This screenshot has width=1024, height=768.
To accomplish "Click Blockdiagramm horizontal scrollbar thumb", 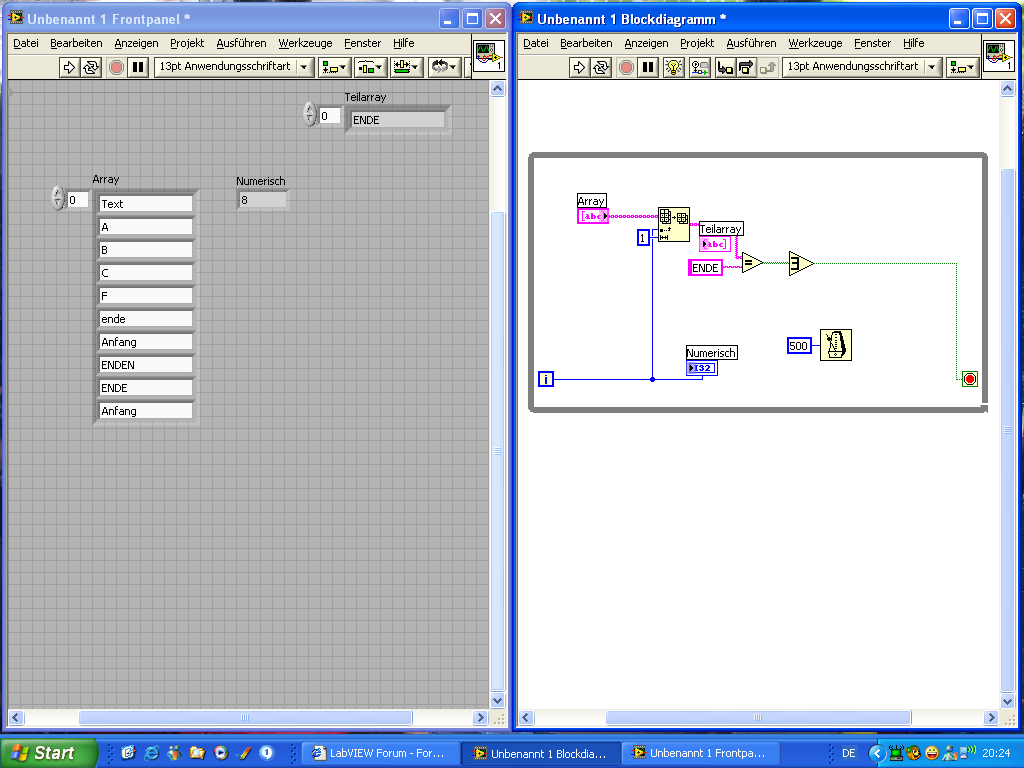I will point(758,717).
